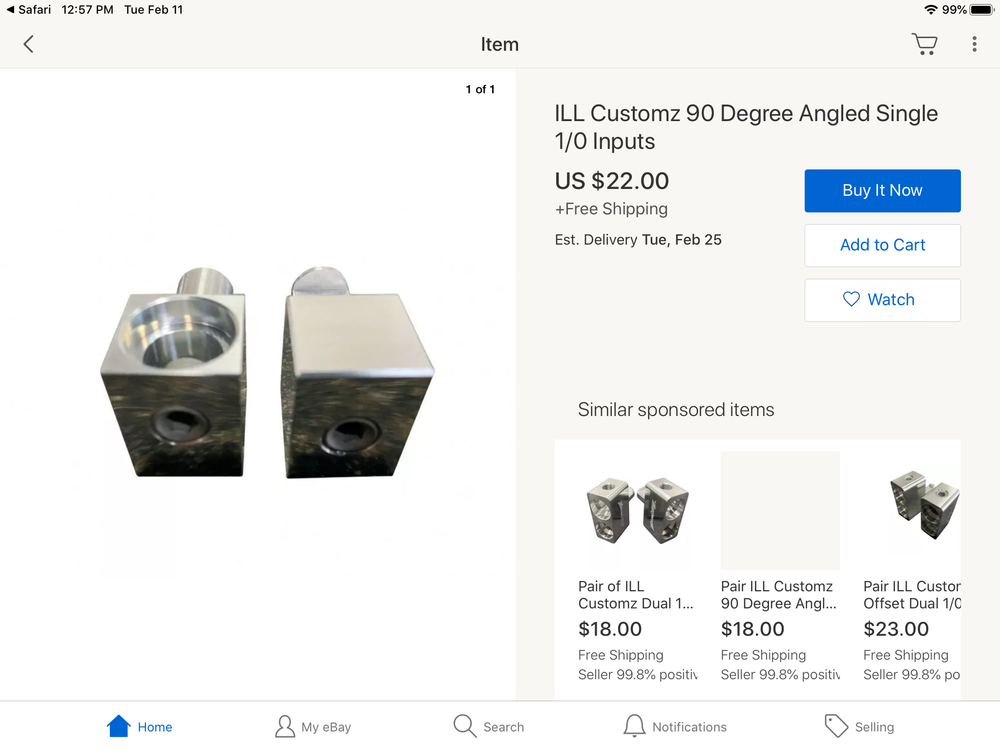
Task: Open the Pair of ILL Customz Dual thumbnail
Action: [637, 510]
